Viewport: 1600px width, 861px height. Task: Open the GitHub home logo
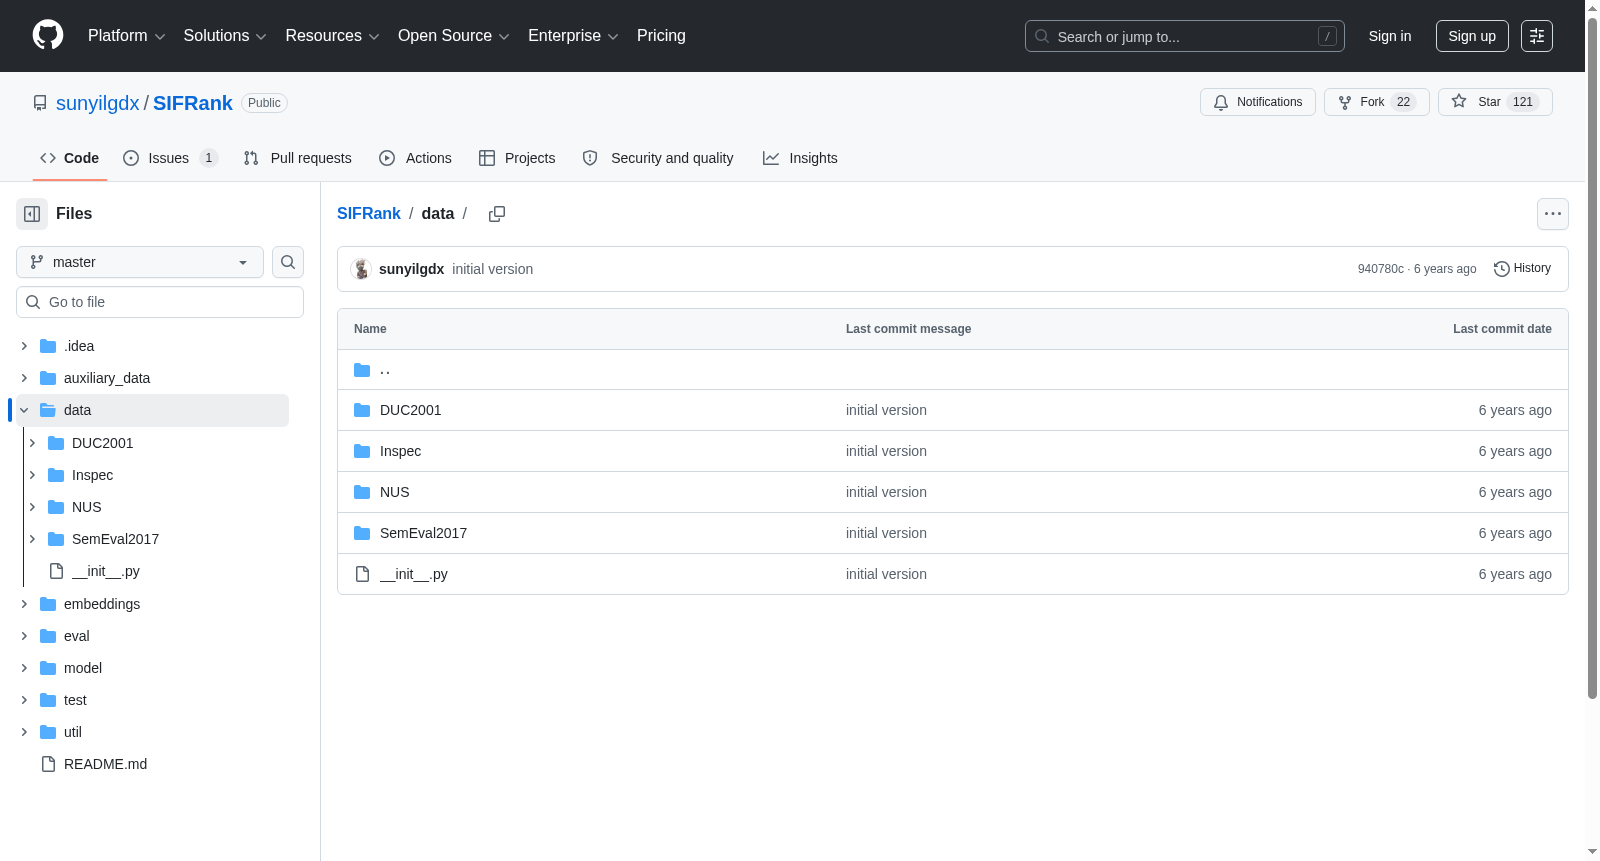point(48,36)
